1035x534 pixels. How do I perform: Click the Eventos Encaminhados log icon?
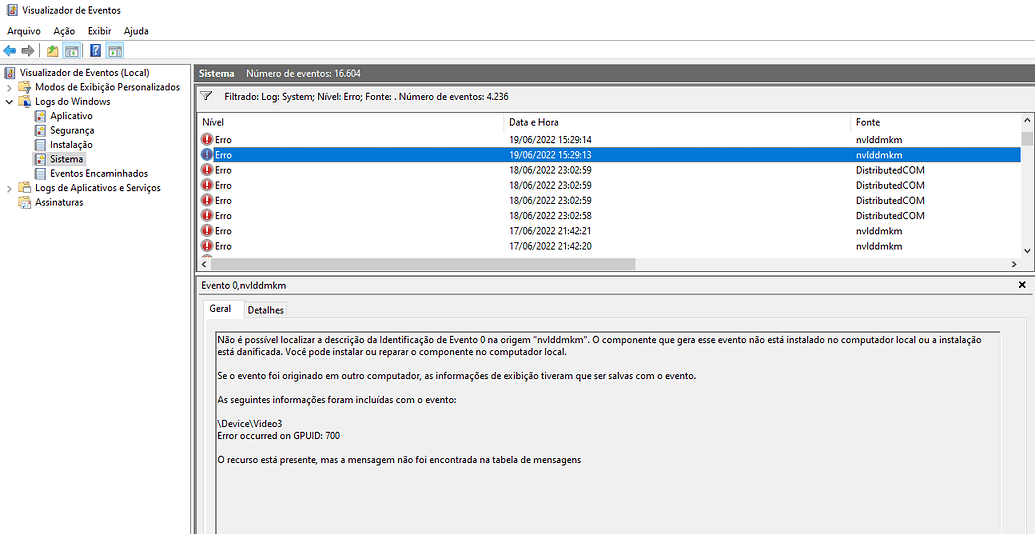click(x=39, y=174)
